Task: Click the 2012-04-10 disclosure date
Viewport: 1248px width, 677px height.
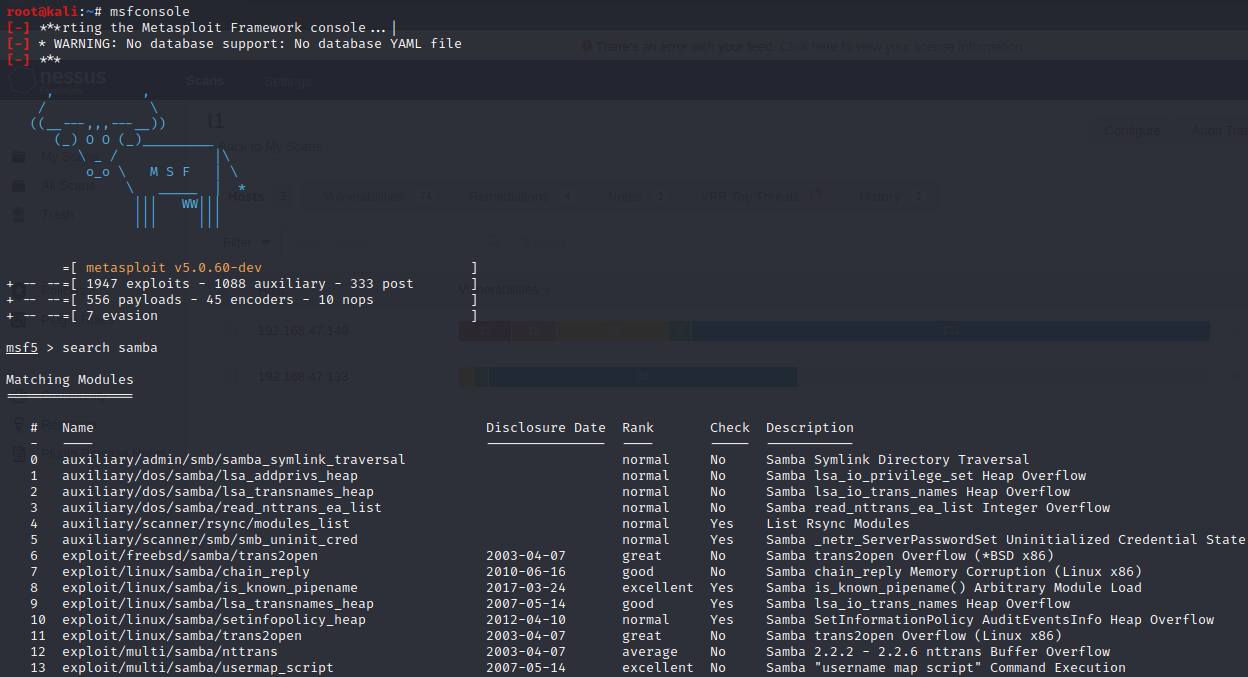Action: click(526, 620)
